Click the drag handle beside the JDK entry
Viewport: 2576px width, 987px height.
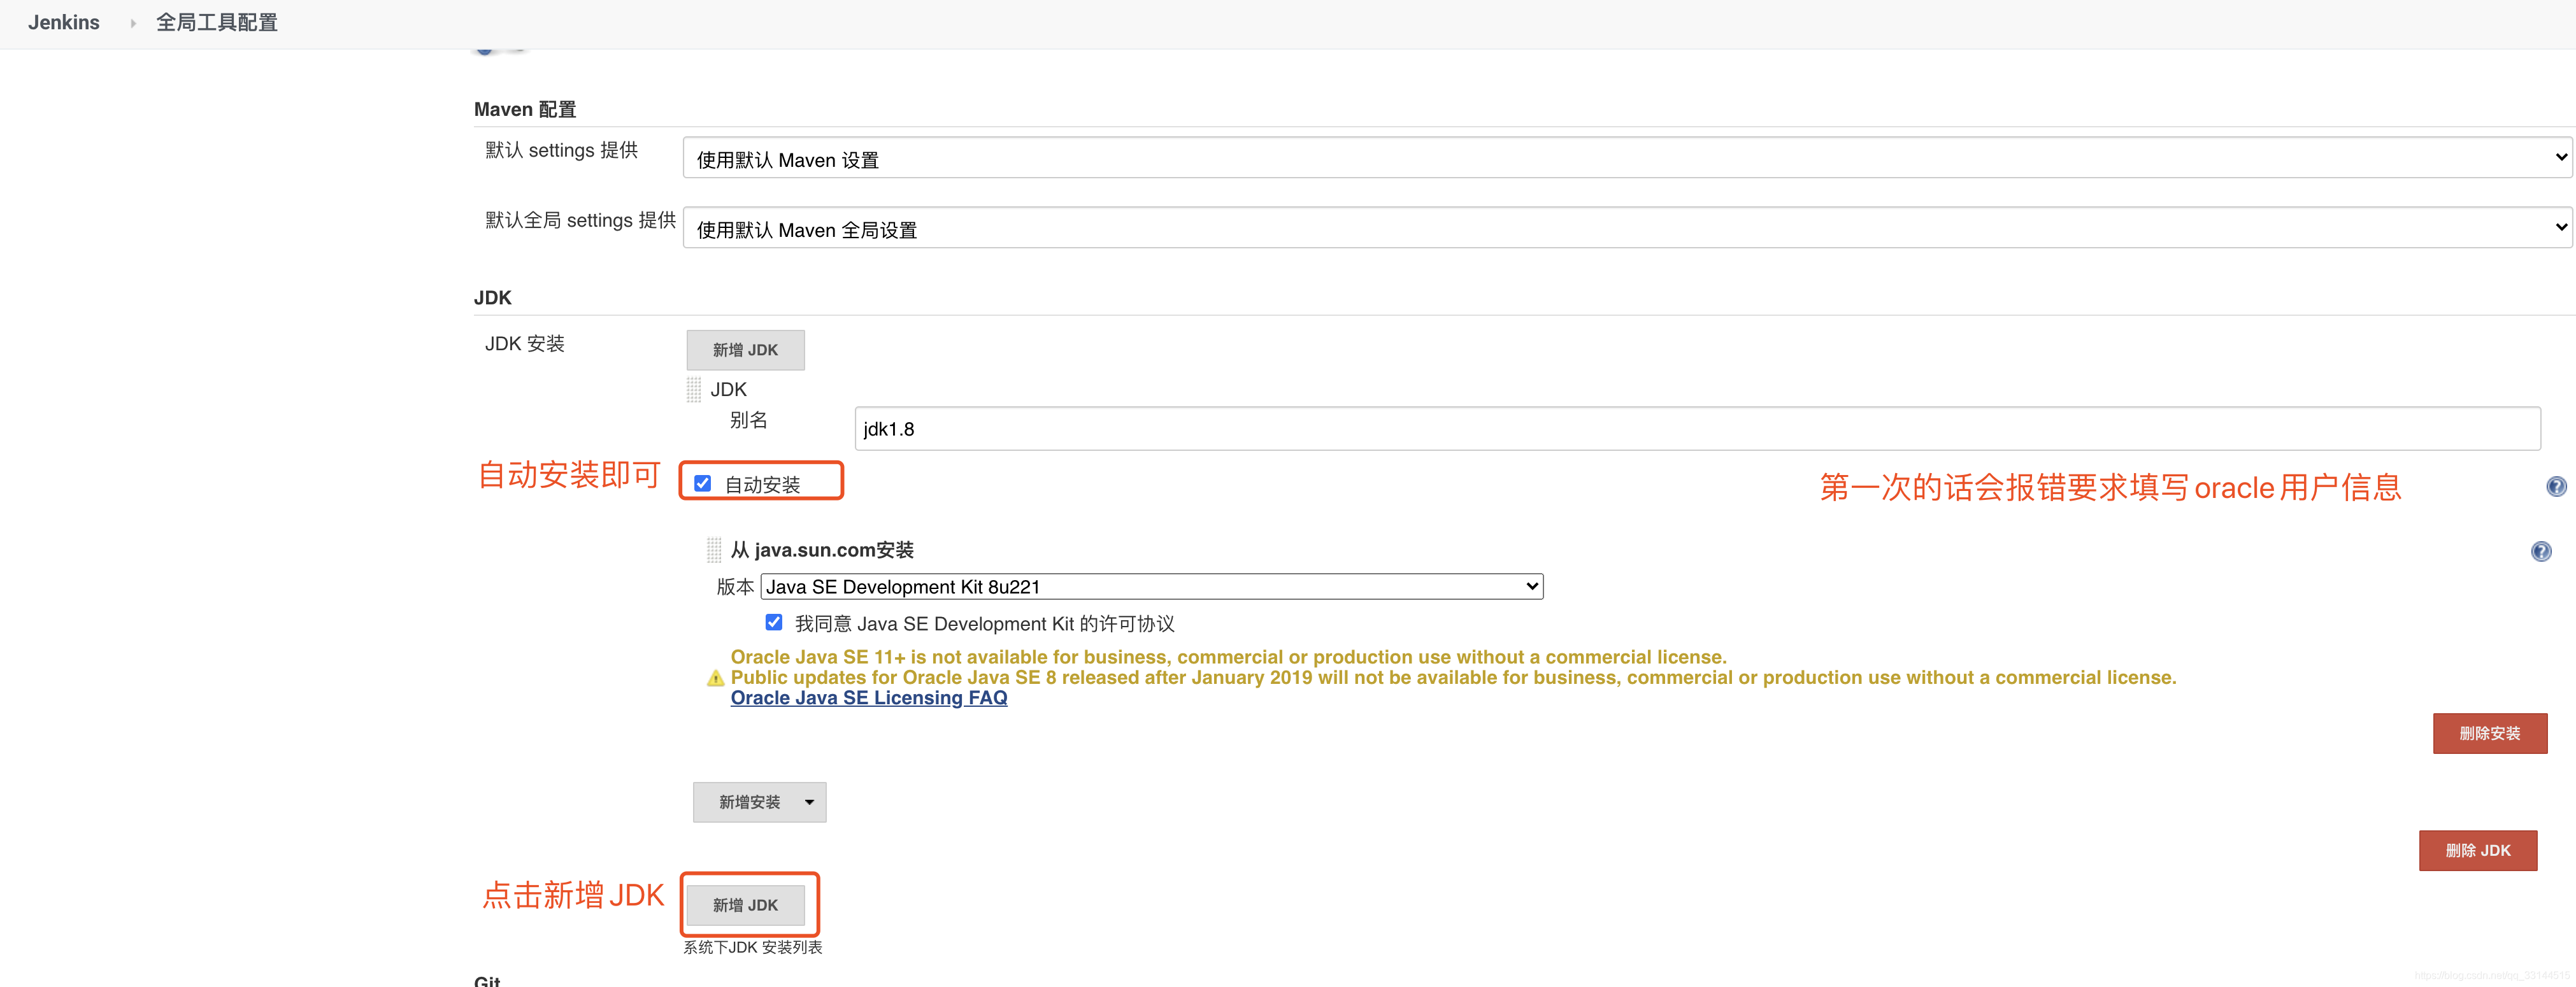[x=694, y=390]
